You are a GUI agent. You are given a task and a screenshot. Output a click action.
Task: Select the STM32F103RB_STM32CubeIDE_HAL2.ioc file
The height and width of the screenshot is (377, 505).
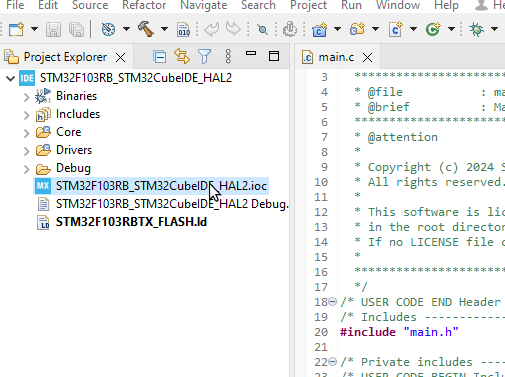coord(161,186)
